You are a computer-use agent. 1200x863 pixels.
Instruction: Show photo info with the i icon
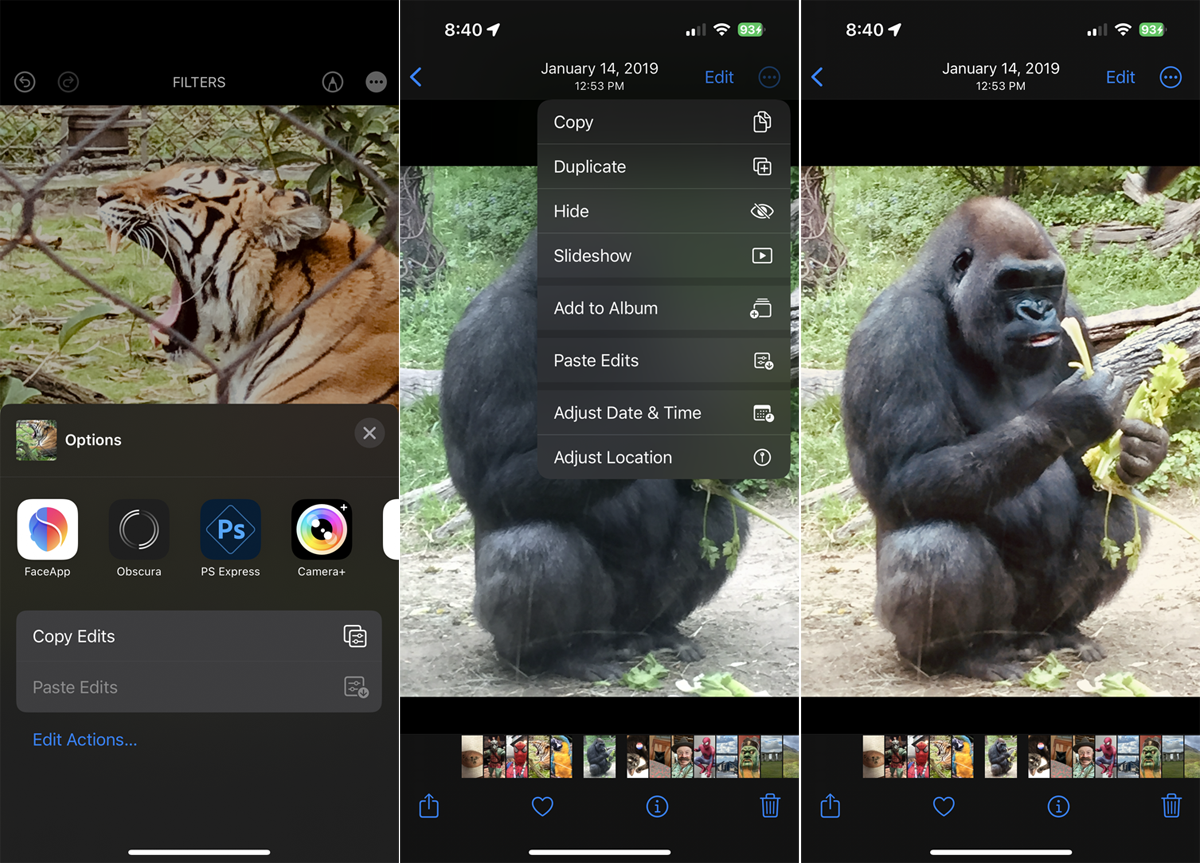pos(1058,806)
